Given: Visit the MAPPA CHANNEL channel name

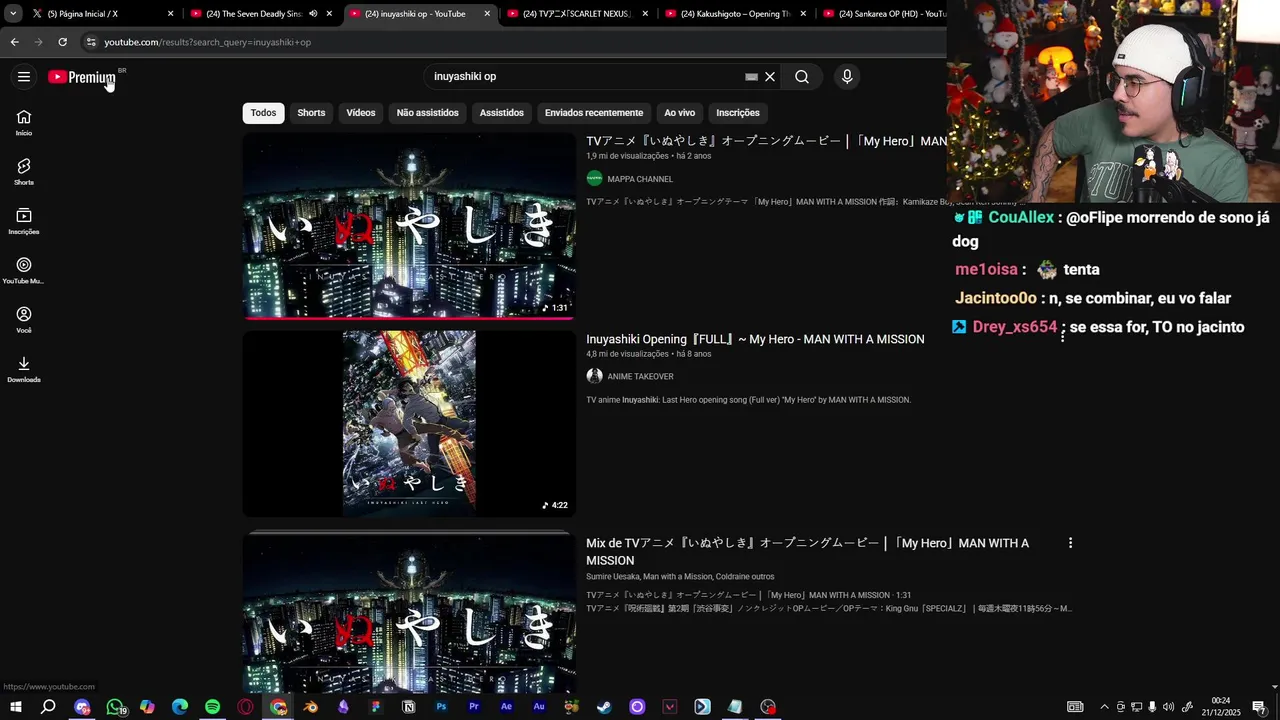Looking at the screenshot, I should click(640, 179).
